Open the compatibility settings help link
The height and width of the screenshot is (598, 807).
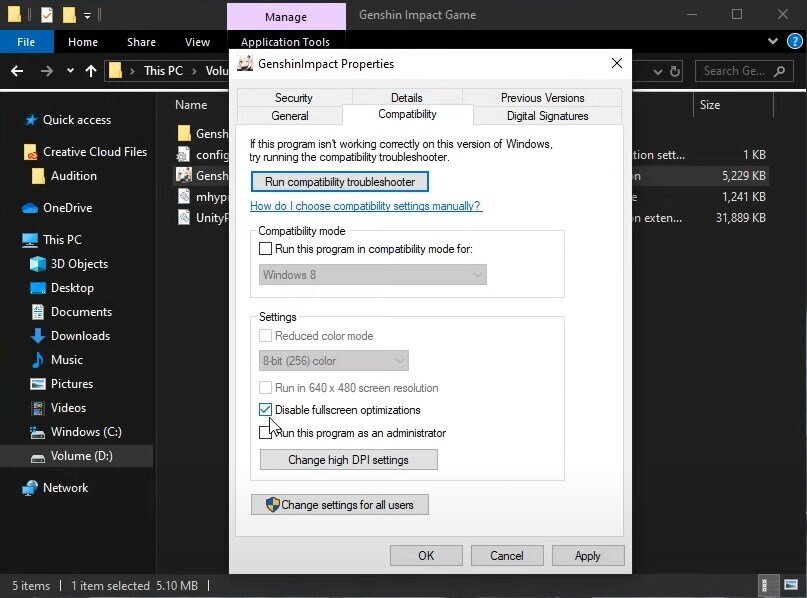point(365,206)
